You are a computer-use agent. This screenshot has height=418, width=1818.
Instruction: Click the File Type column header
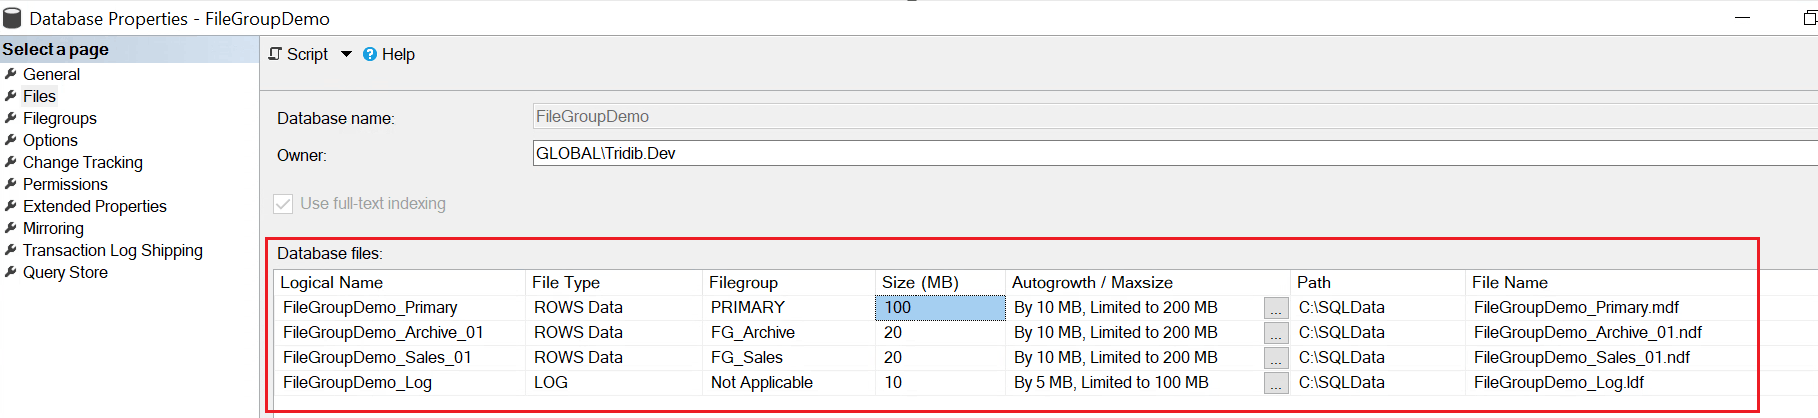(x=614, y=282)
